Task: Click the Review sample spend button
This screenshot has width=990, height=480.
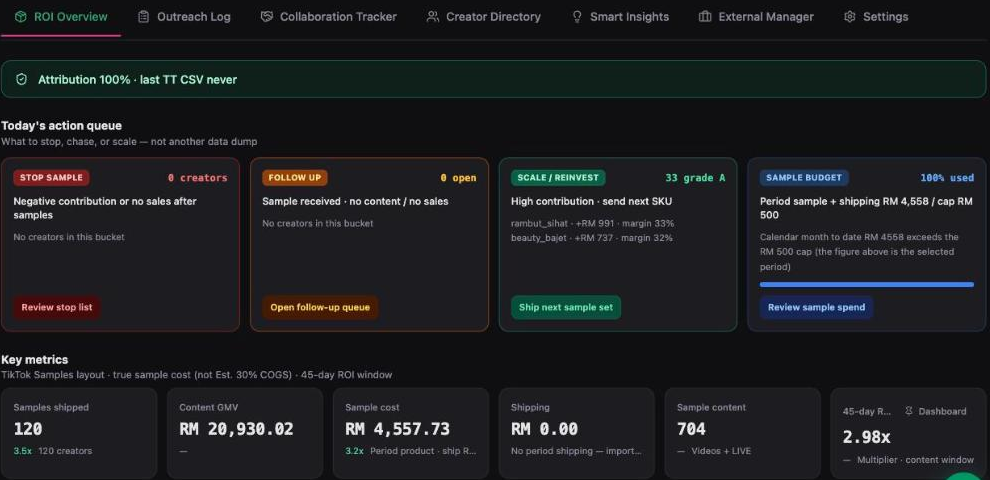Action: 816,308
